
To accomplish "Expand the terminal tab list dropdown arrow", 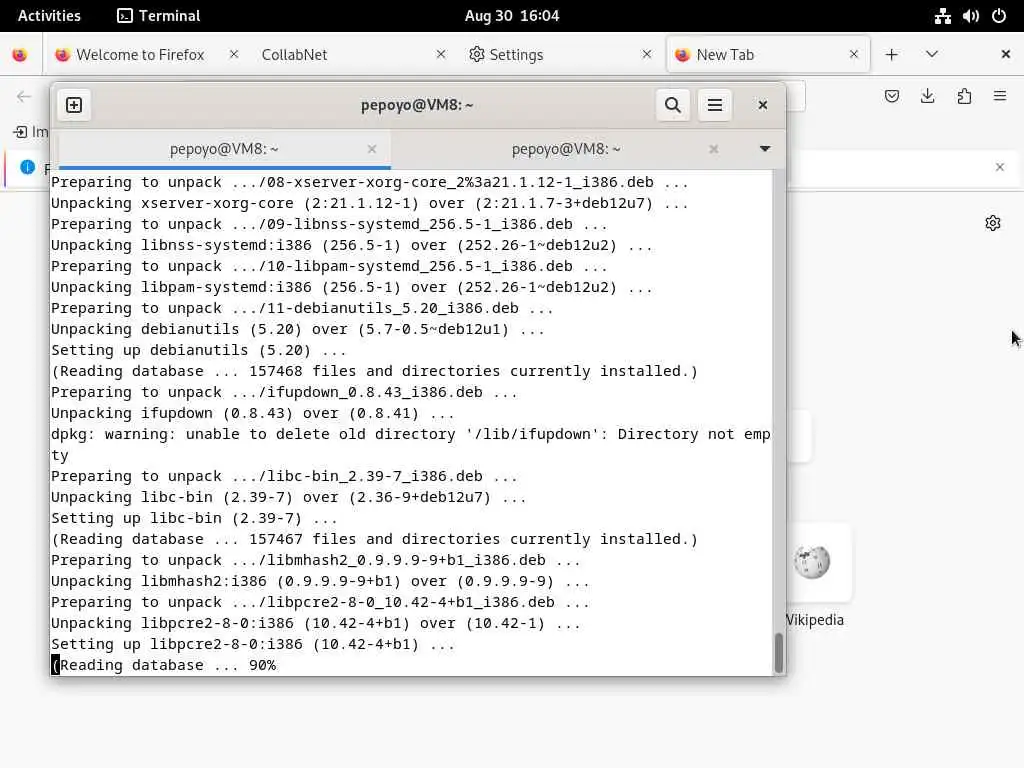I will 765,149.
